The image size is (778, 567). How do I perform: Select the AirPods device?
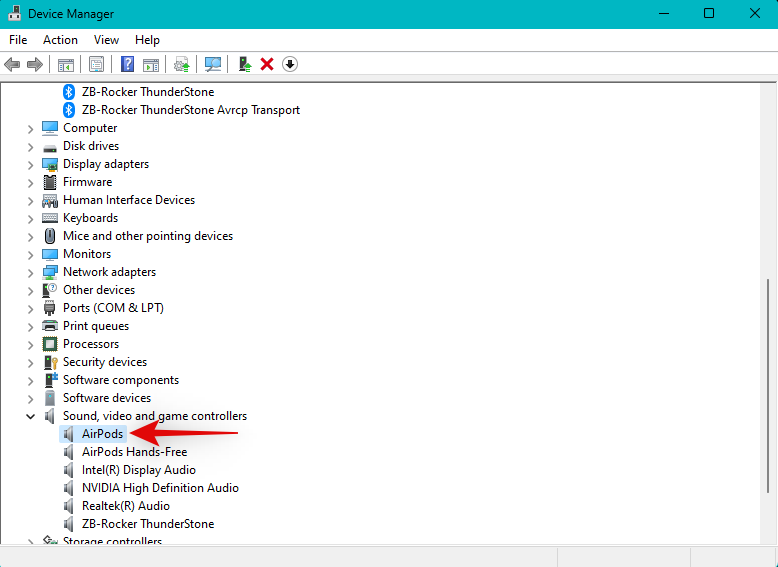[102, 434]
